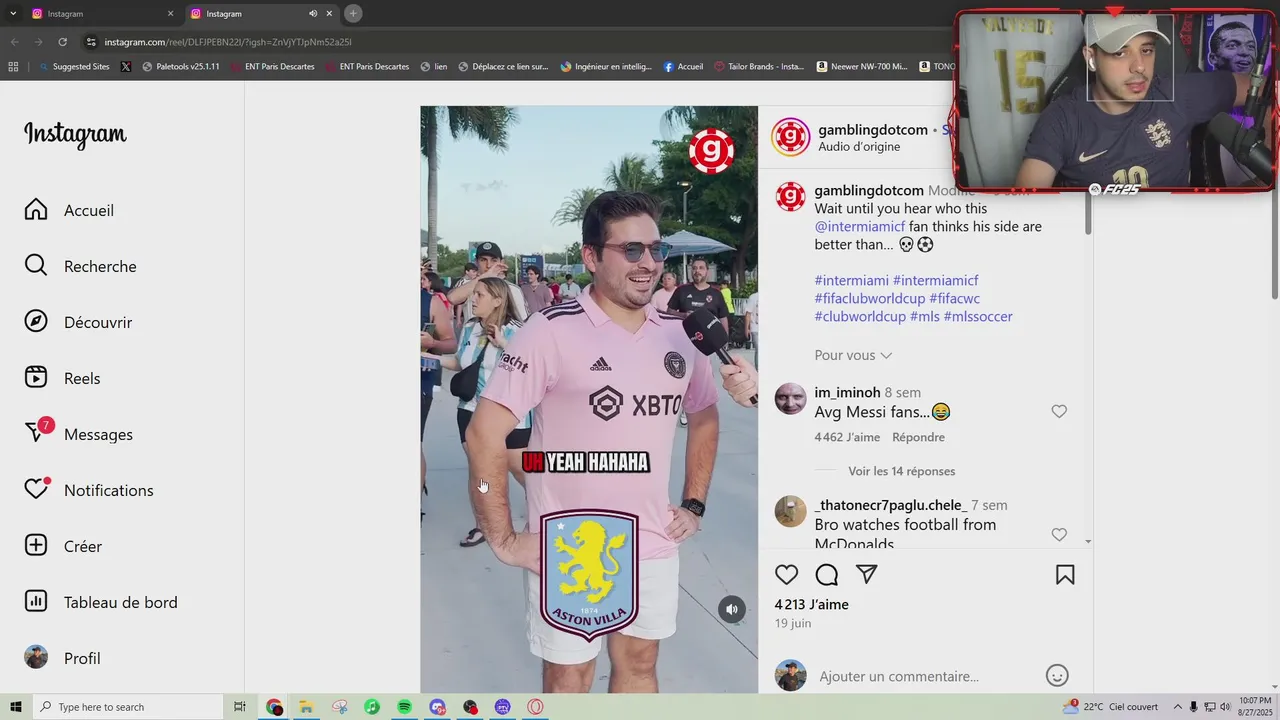The image size is (1280, 720).
Task: Open Accueil home in Instagram sidebar
Action: 69,210
